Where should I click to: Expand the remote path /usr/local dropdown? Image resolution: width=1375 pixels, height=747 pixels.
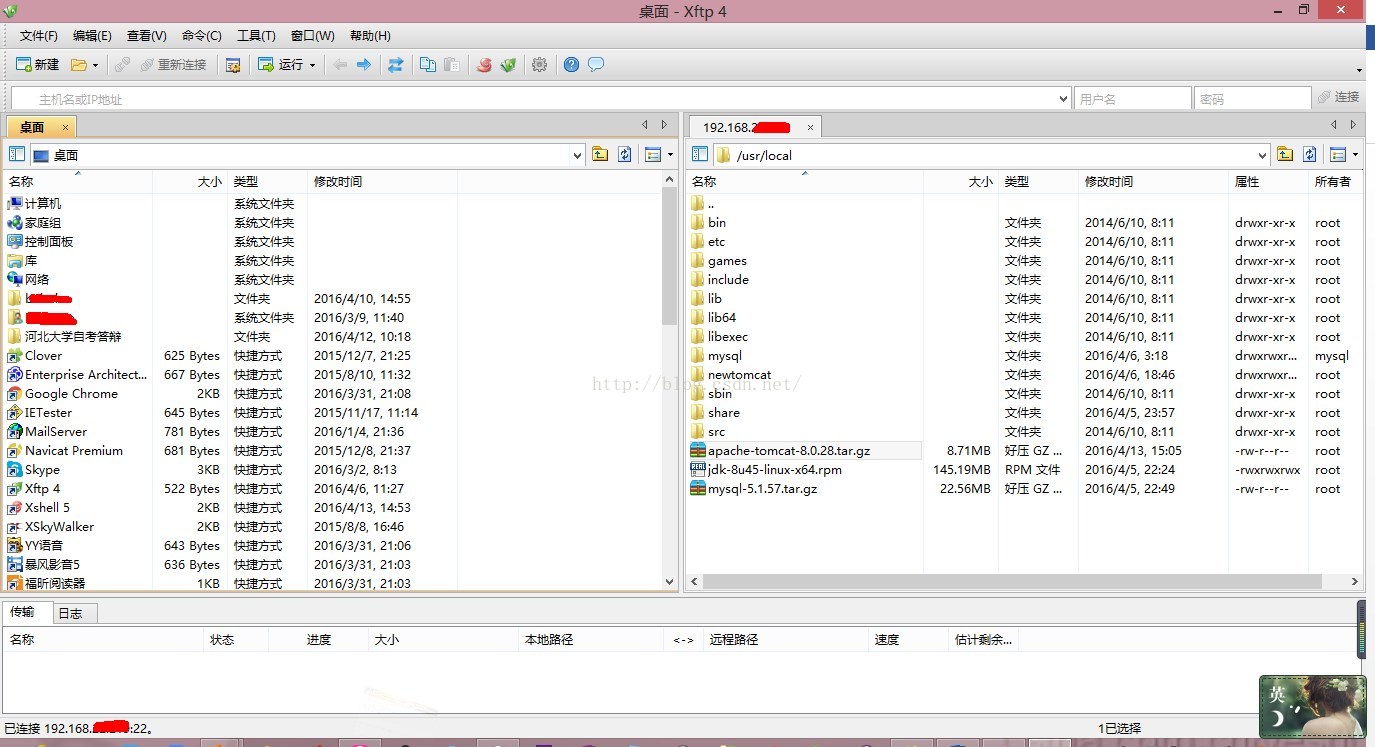1262,155
